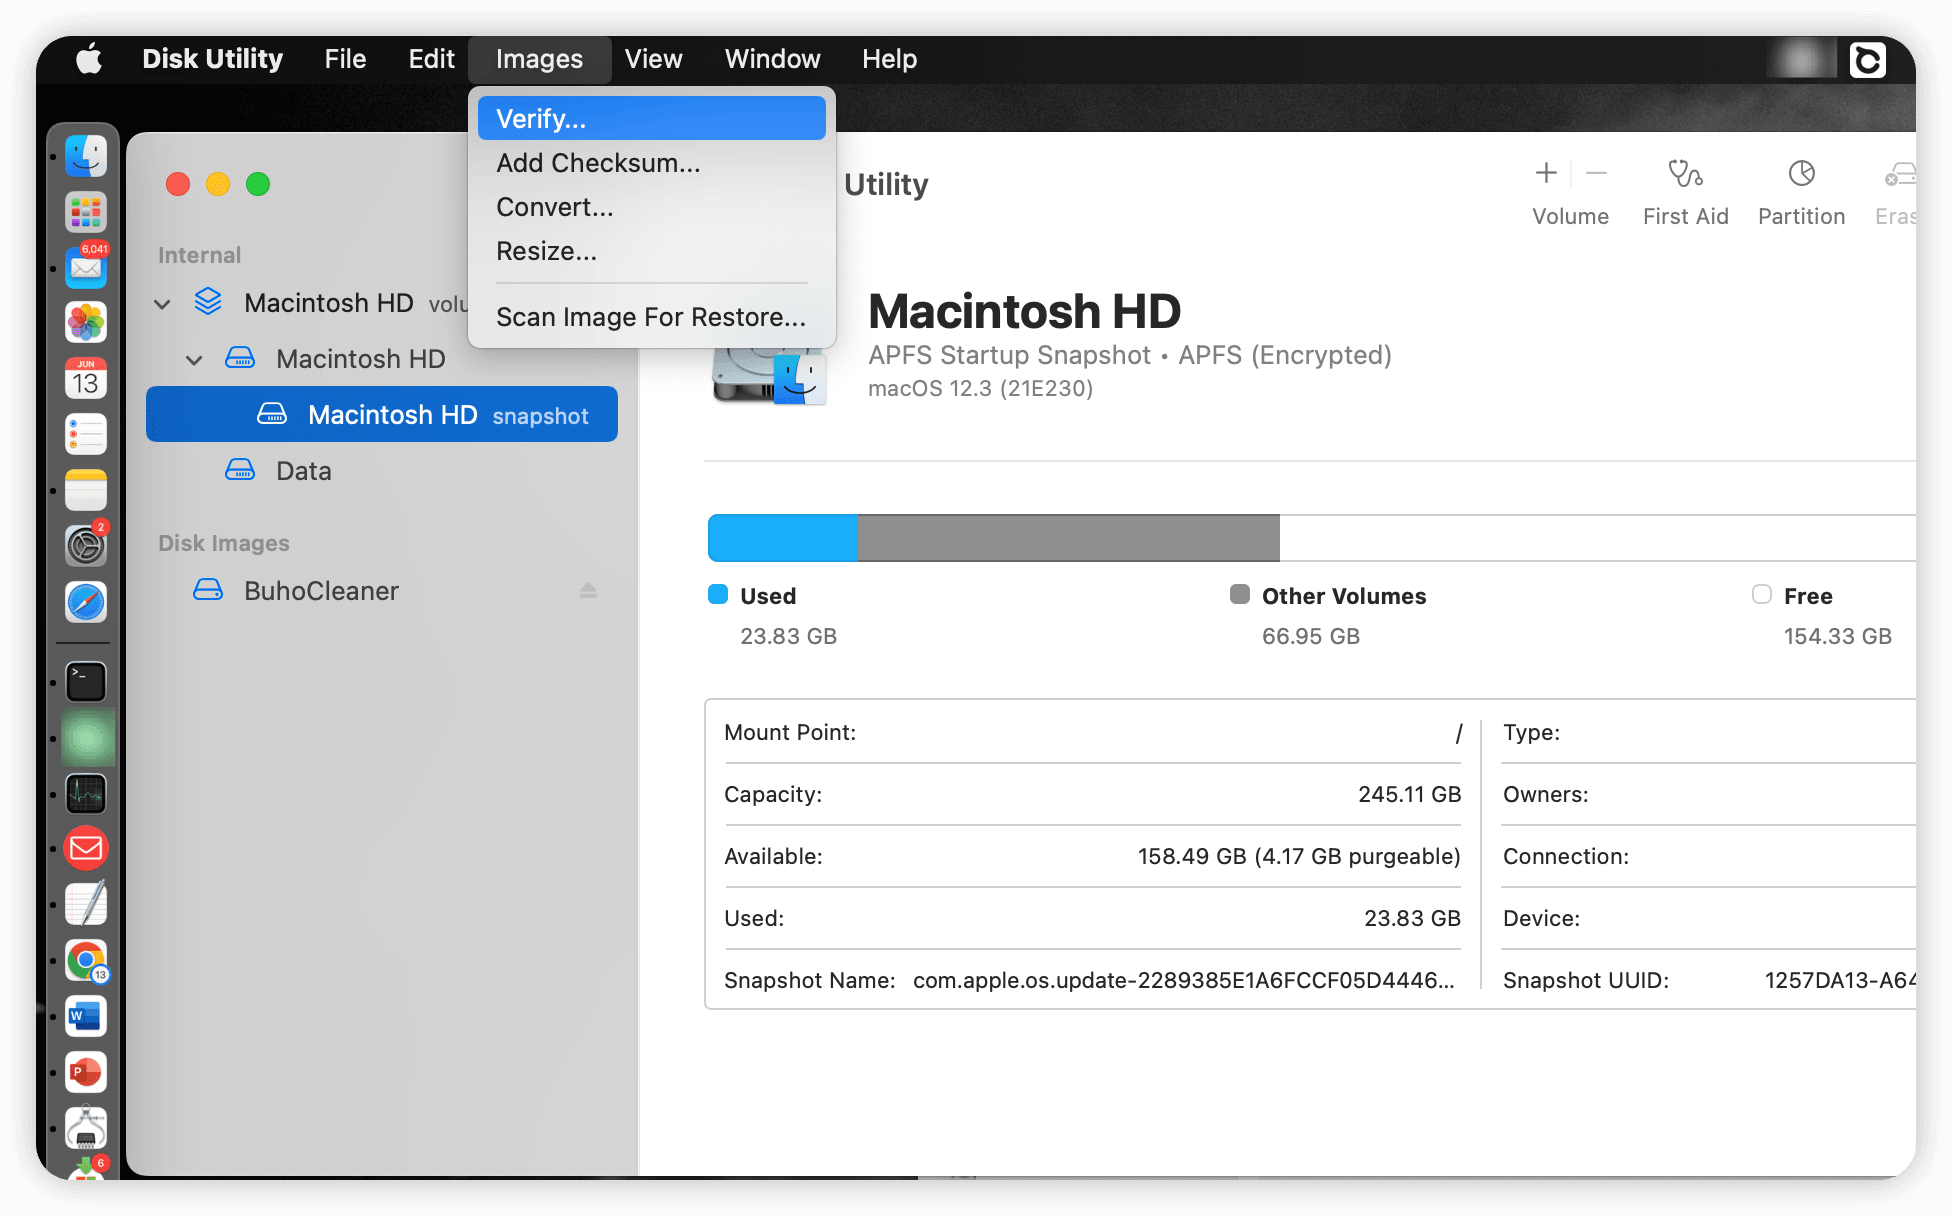The width and height of the screenshot is (1952, 1216).
Task: Open System Information chip icon in Dock
Action: 86,1127
